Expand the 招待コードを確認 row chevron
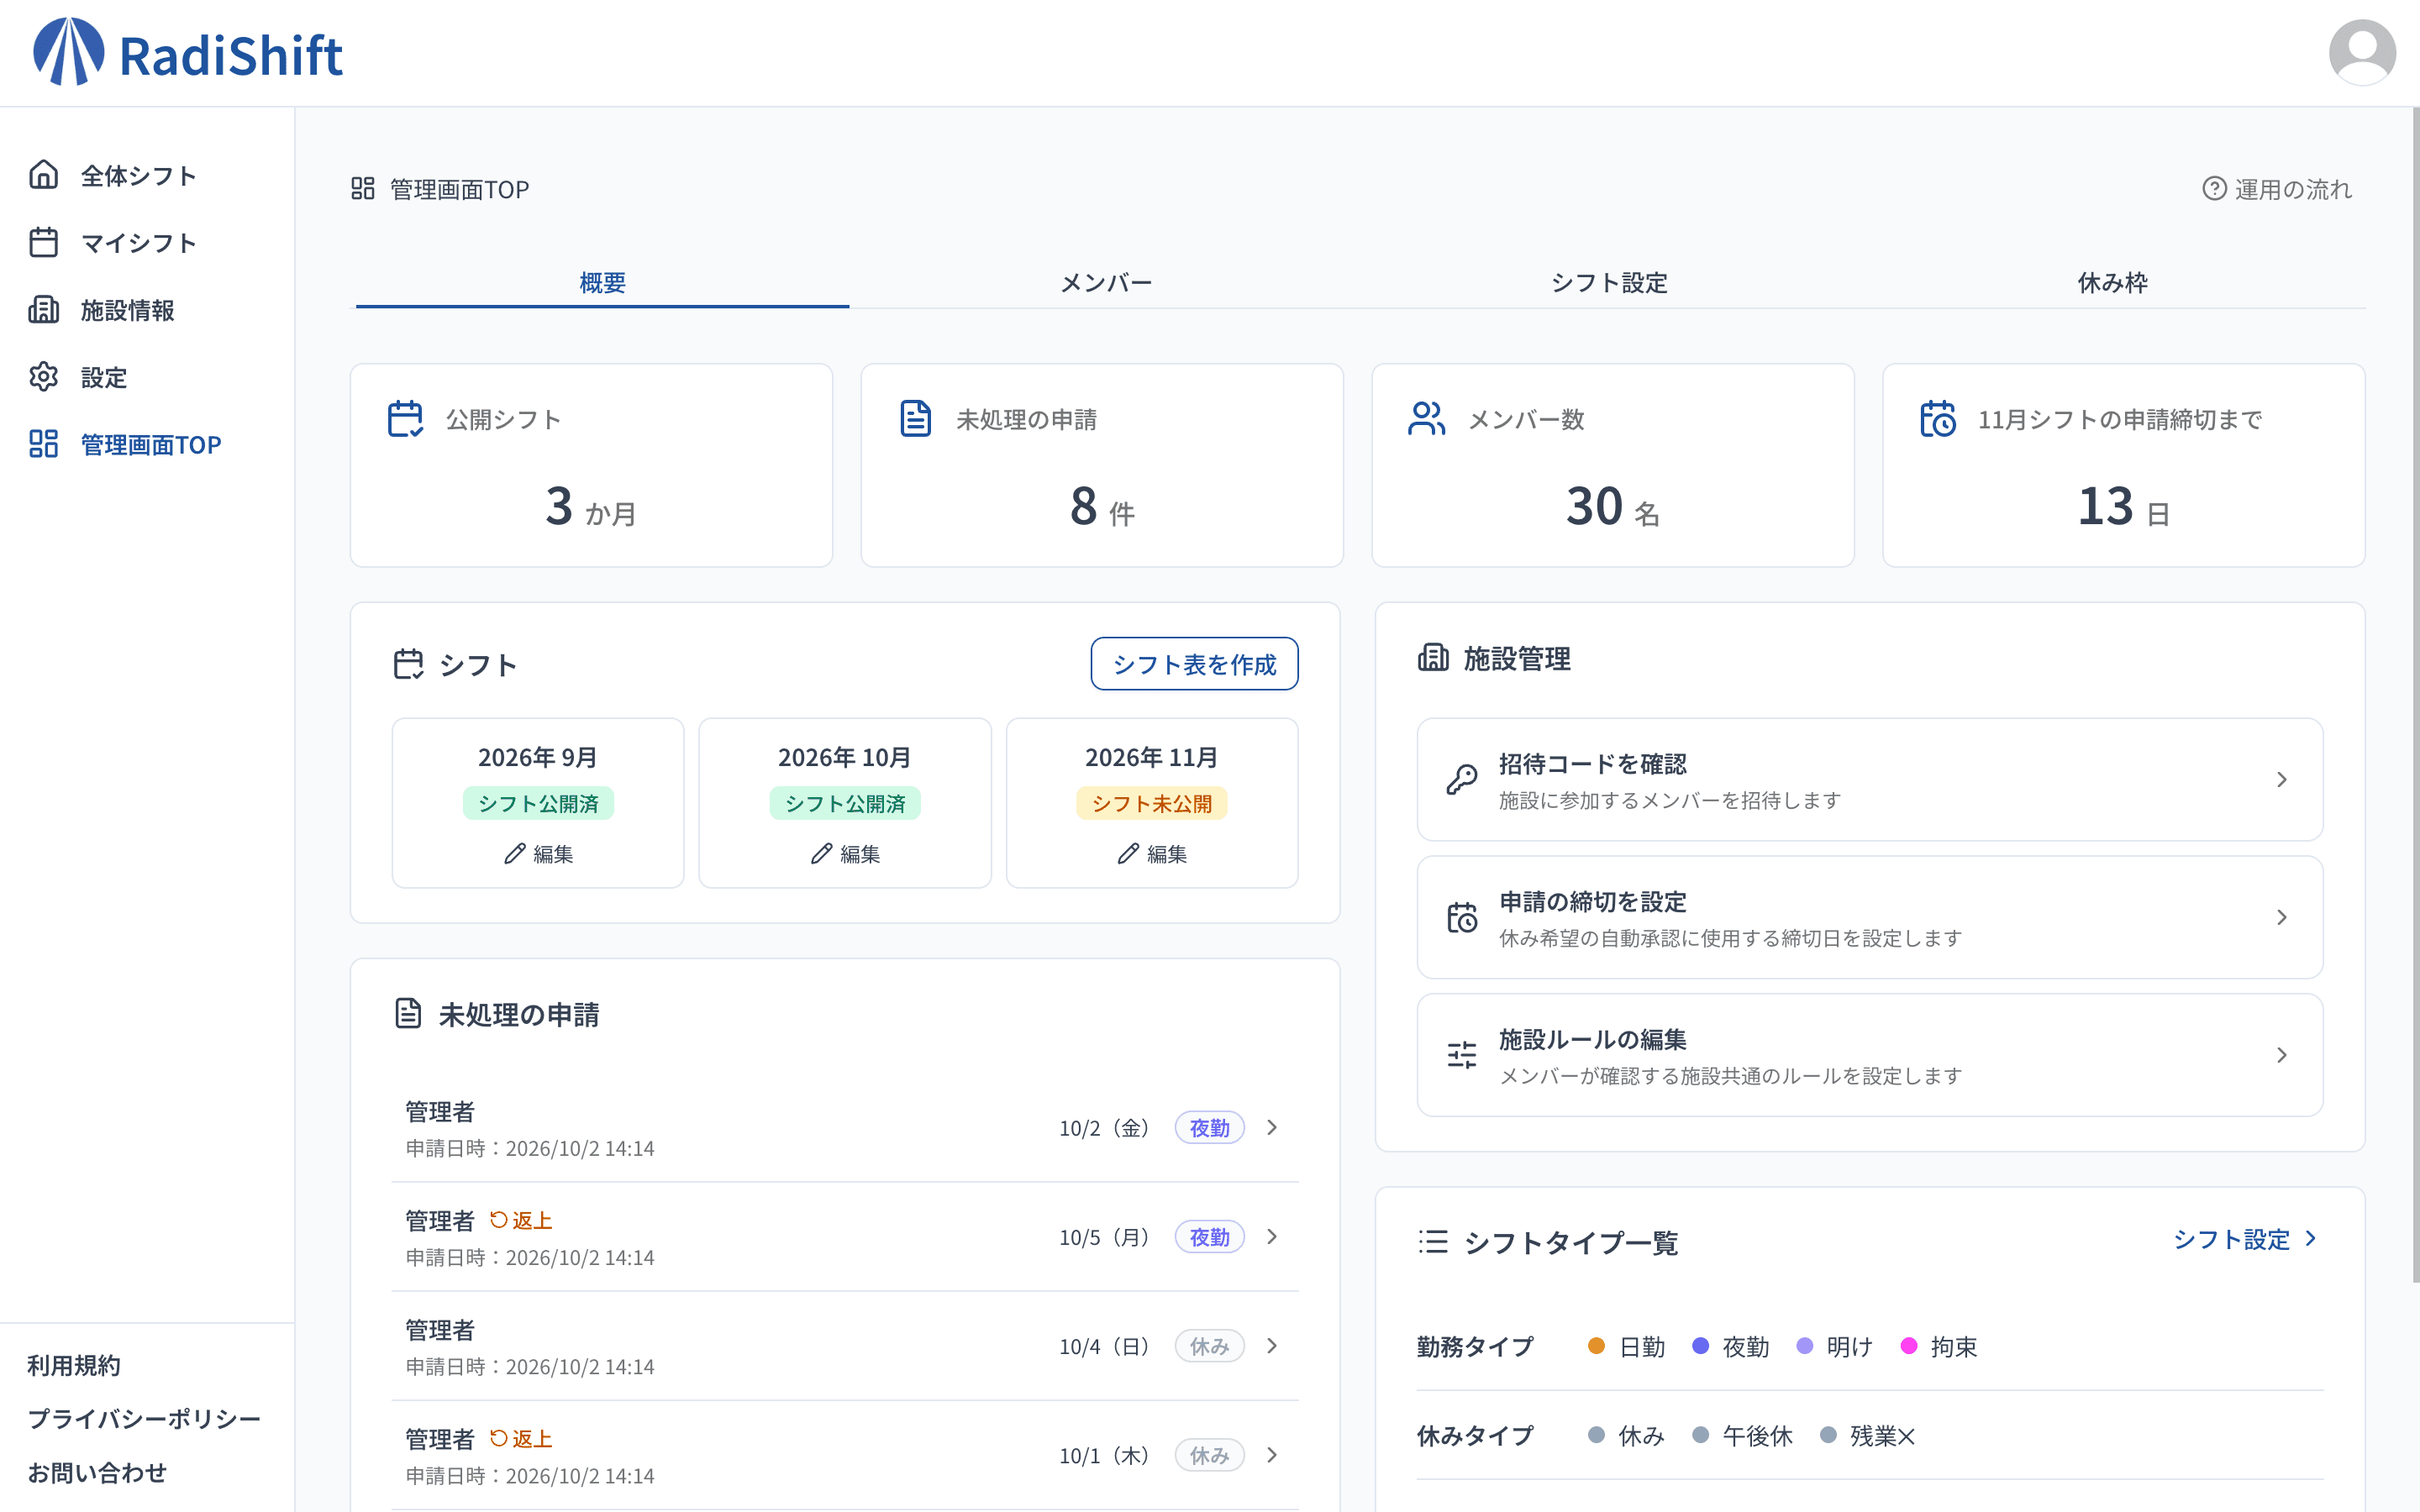The height and width of the screenshot is (1512, 2420). click(2282, 780)
